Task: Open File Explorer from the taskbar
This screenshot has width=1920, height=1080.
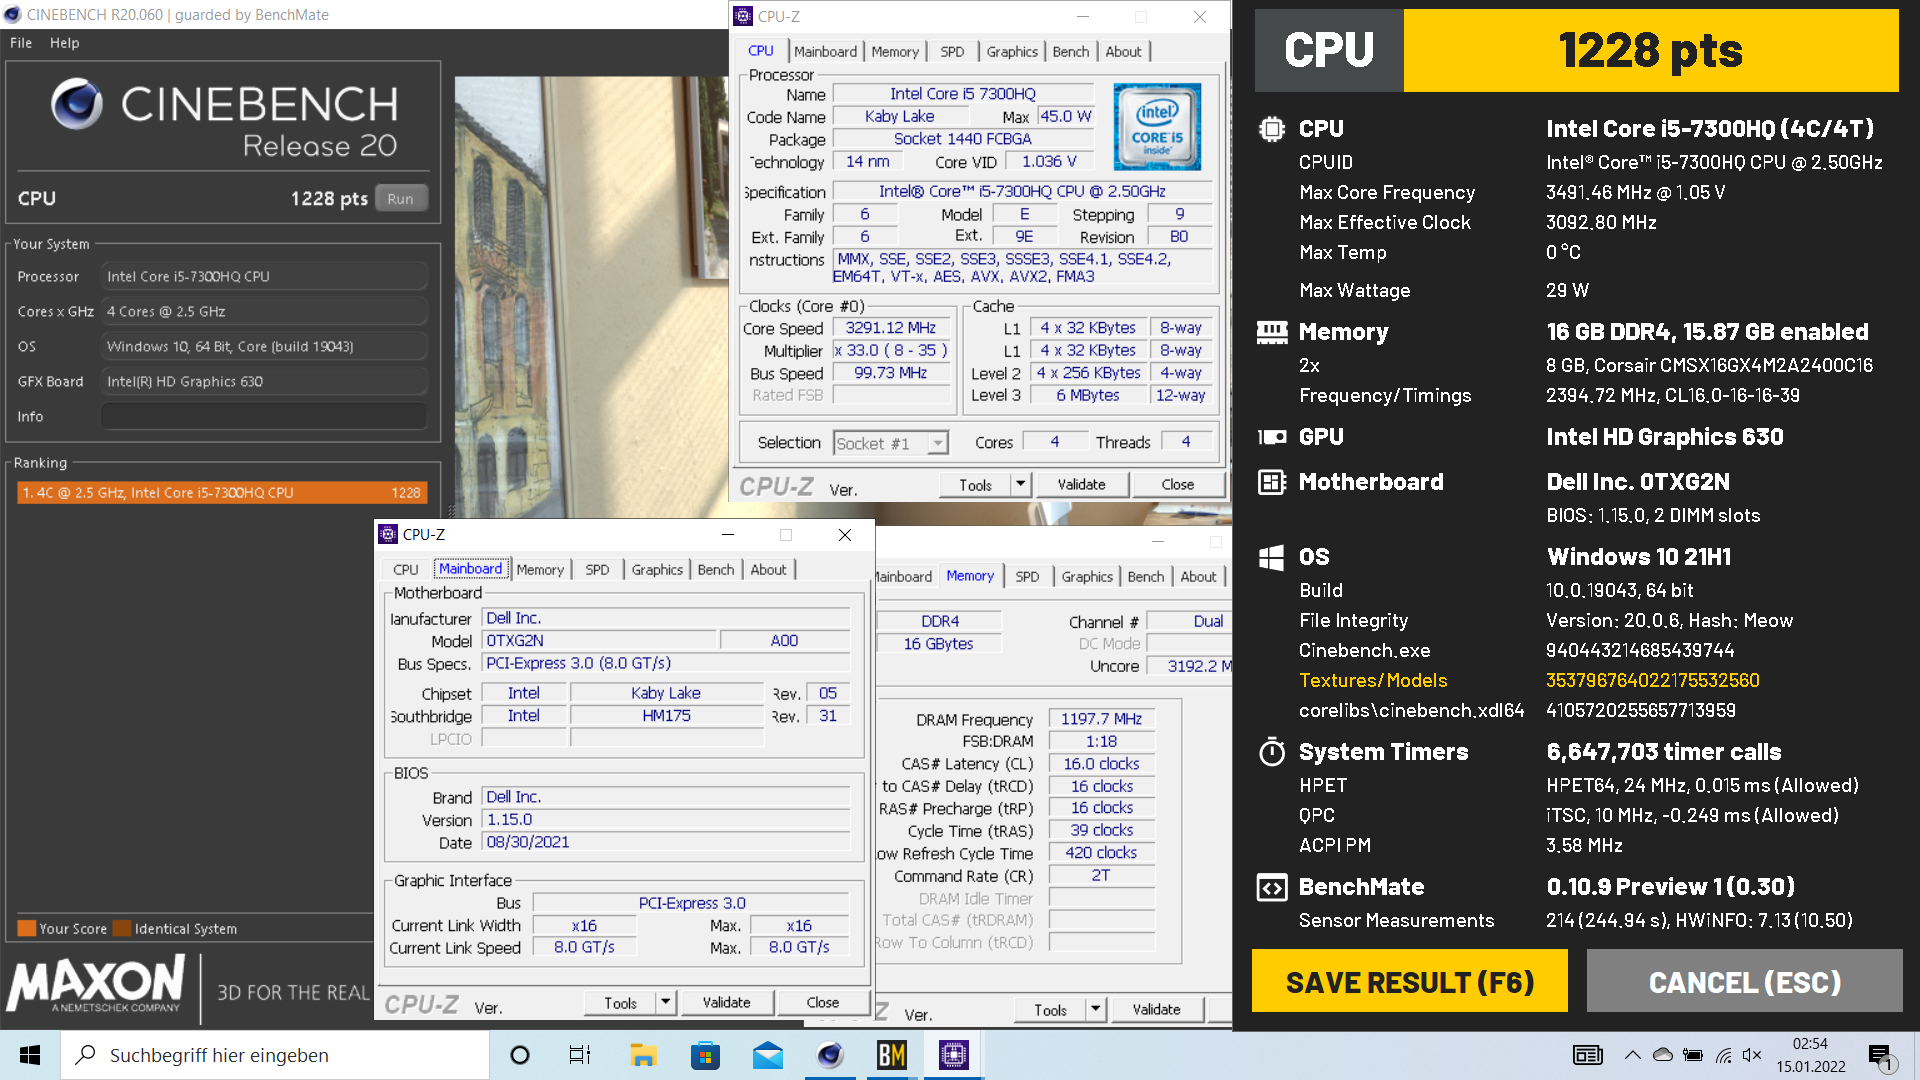Action: pyautogui.click(x=643, y=1055)
